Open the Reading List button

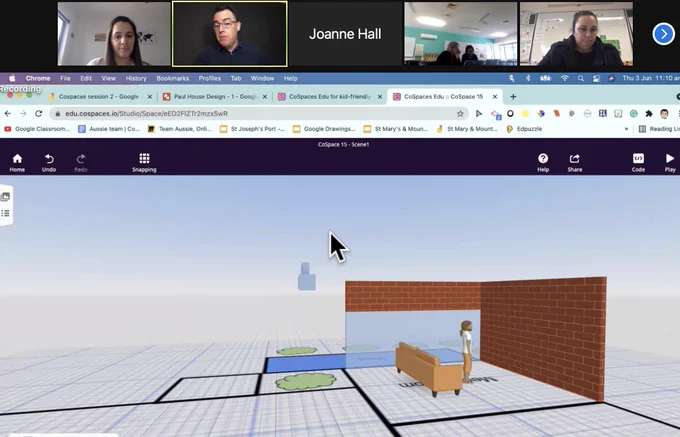pos(659,129)
